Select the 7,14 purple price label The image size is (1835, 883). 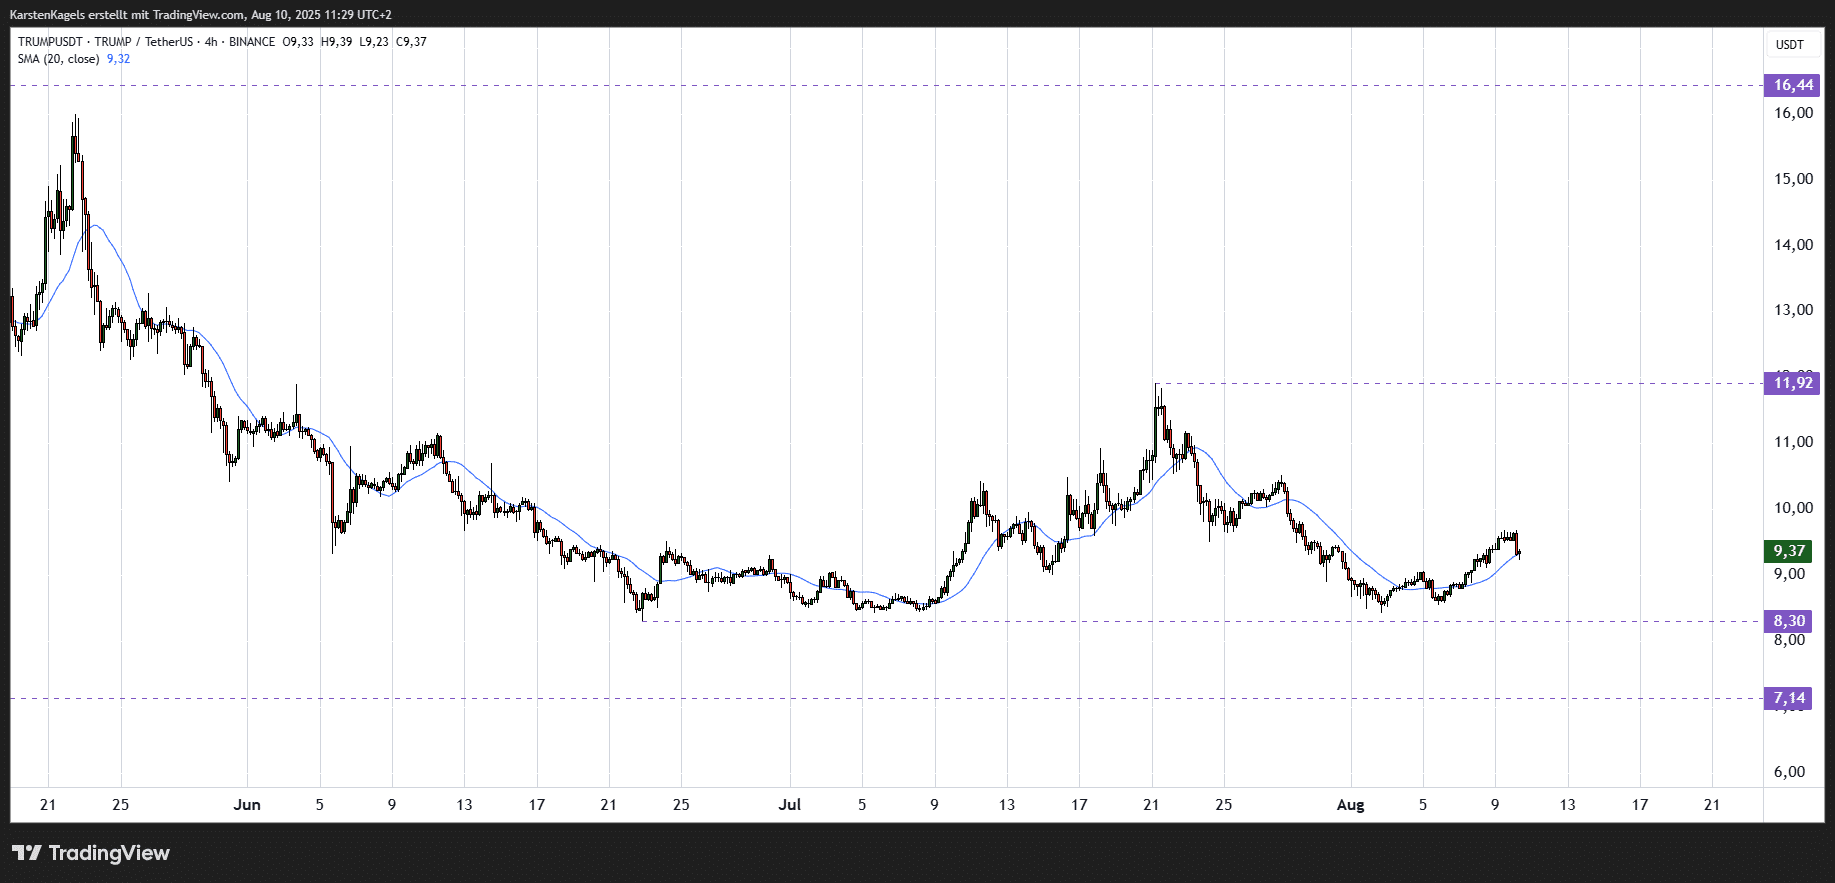1789,698
